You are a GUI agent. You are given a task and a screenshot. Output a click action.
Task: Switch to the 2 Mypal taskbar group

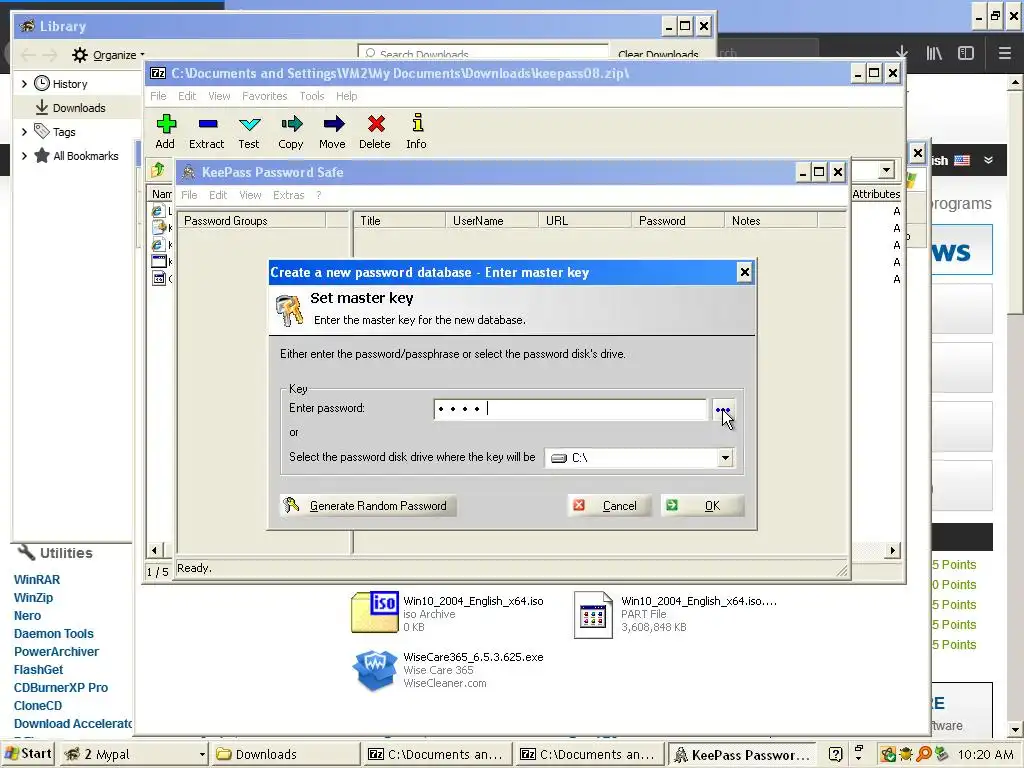[134, 754]
